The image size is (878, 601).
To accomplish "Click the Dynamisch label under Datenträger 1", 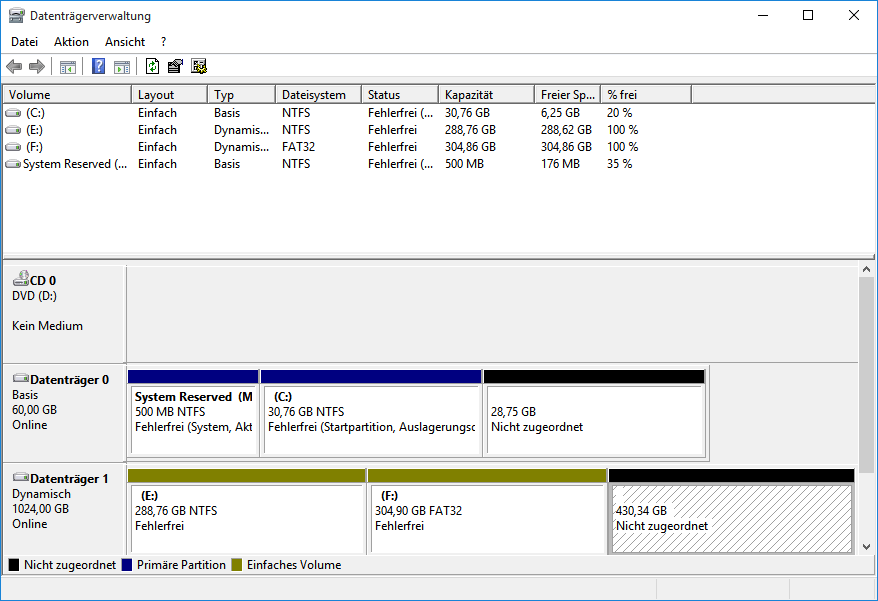I will point(41,494).
